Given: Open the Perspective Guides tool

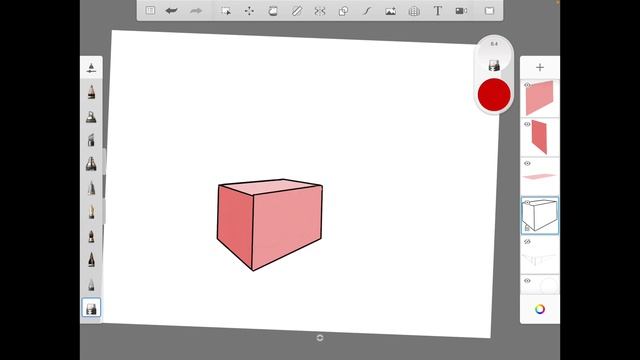Looking at the screenshot, I should pyautogui.click(x=414, y=11).
